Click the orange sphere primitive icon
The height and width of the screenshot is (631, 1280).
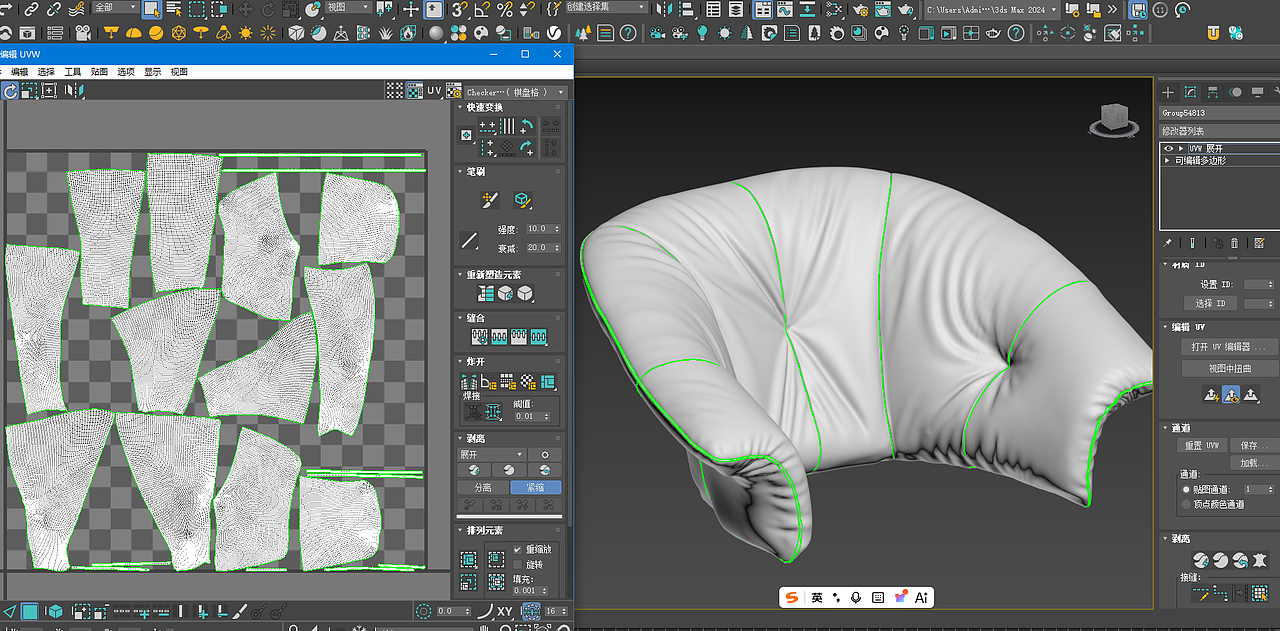point(156,32)
